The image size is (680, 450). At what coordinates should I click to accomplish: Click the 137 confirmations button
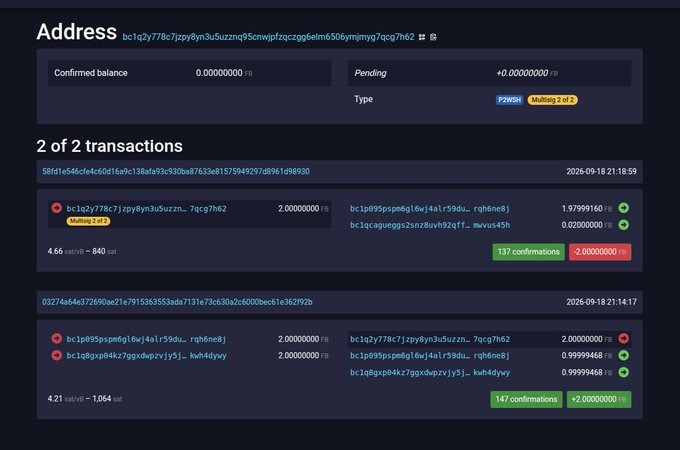(x=528, y=252)
